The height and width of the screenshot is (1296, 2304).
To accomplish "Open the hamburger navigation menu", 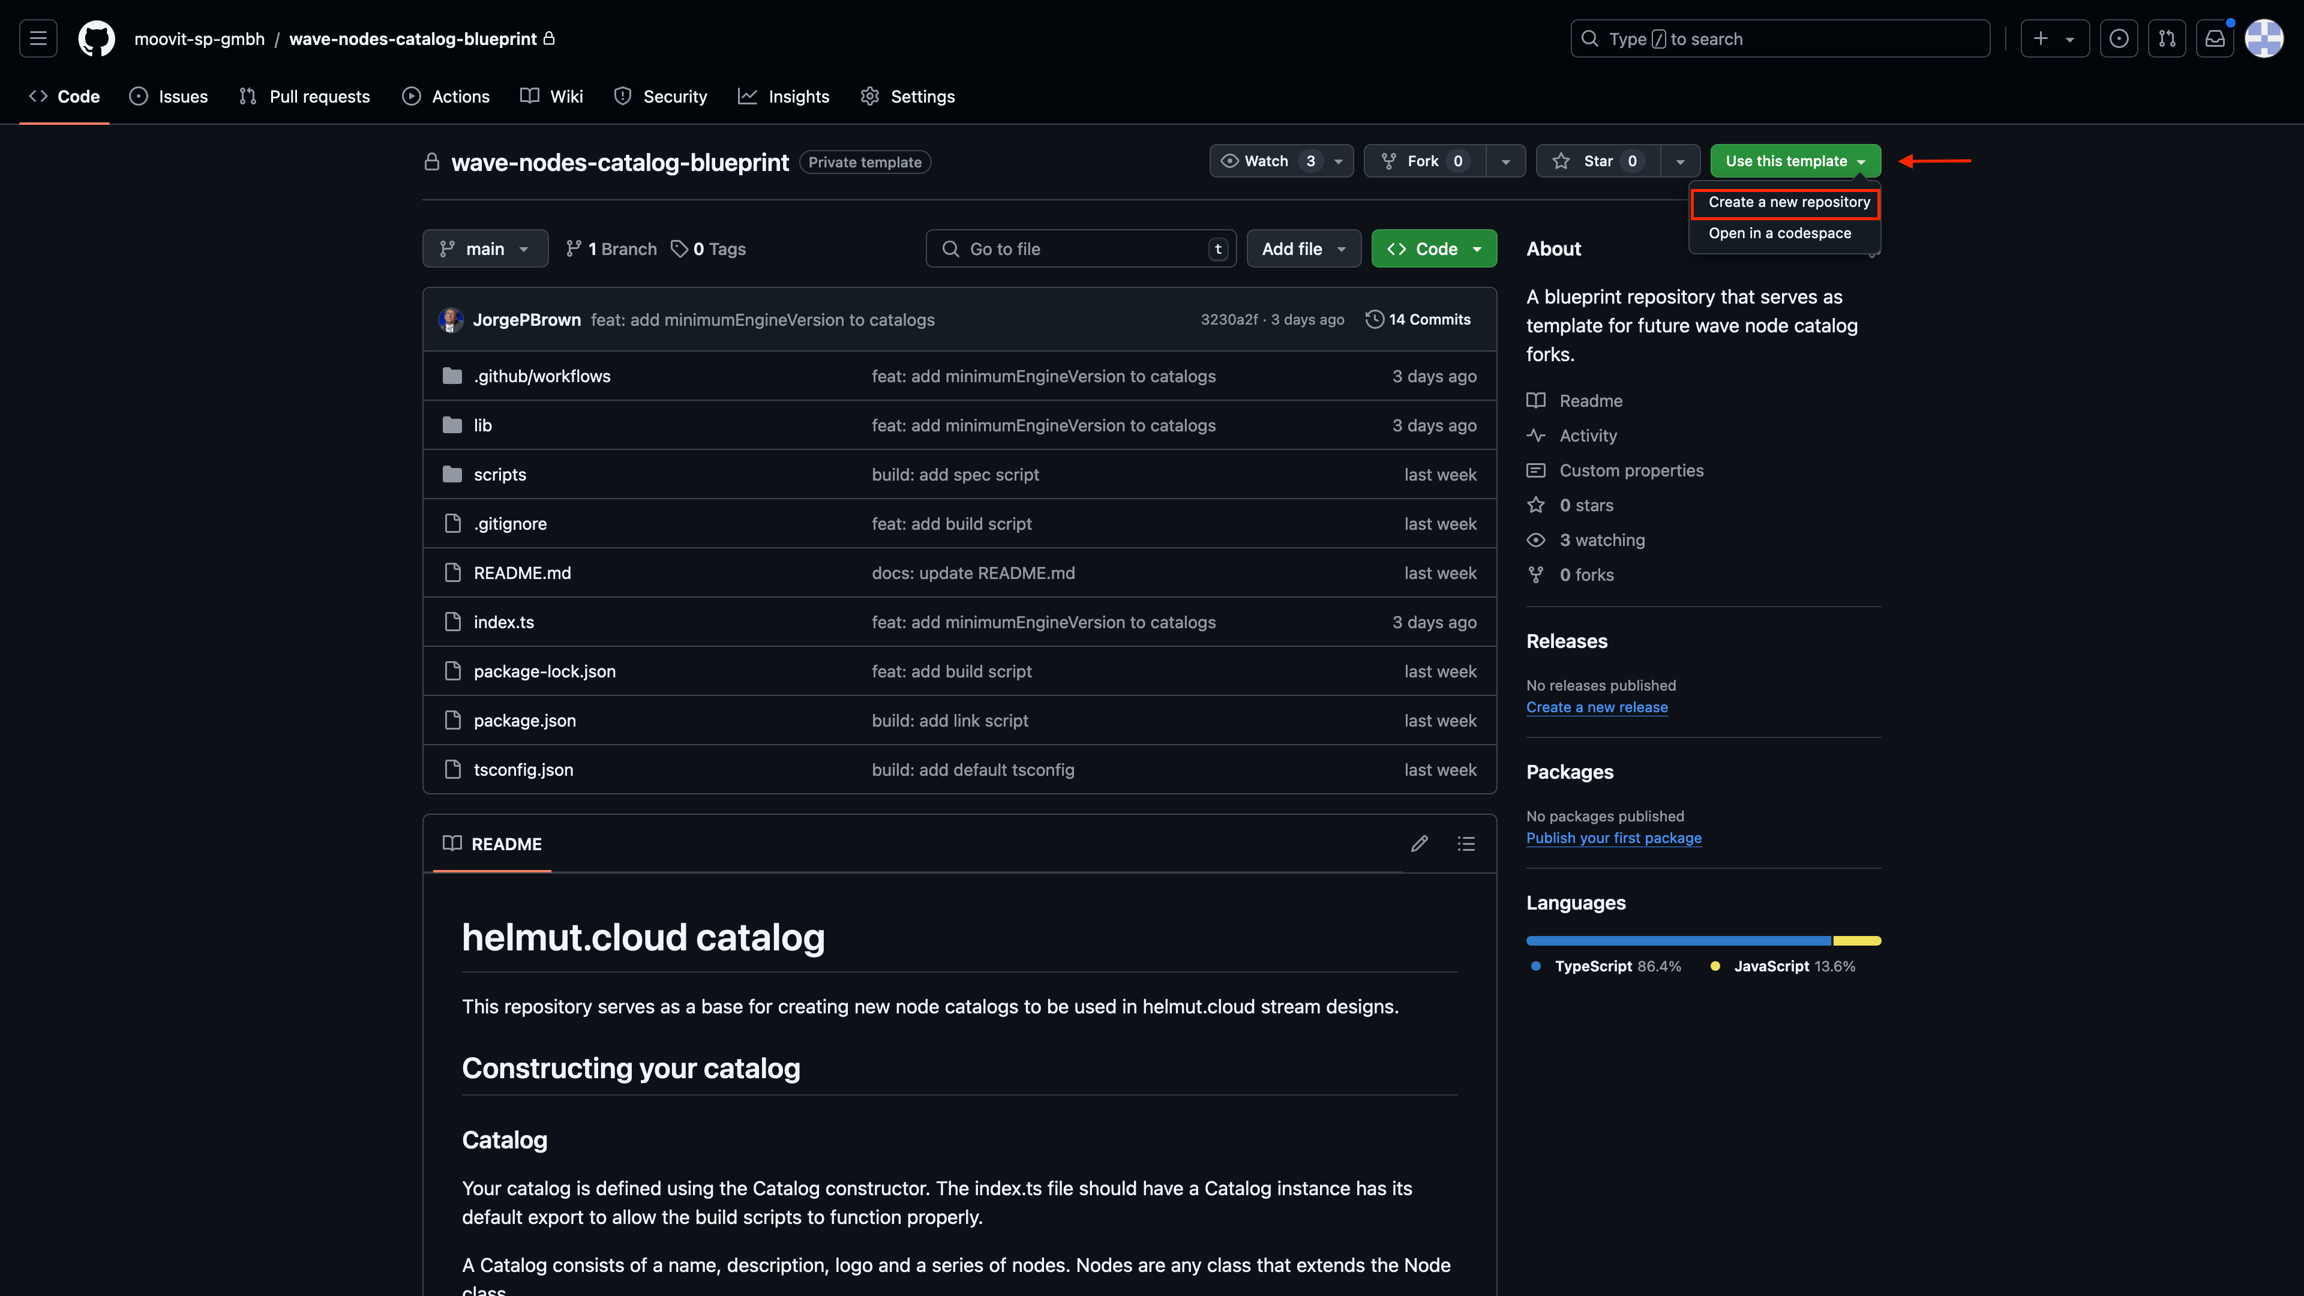I will (38, 38).
